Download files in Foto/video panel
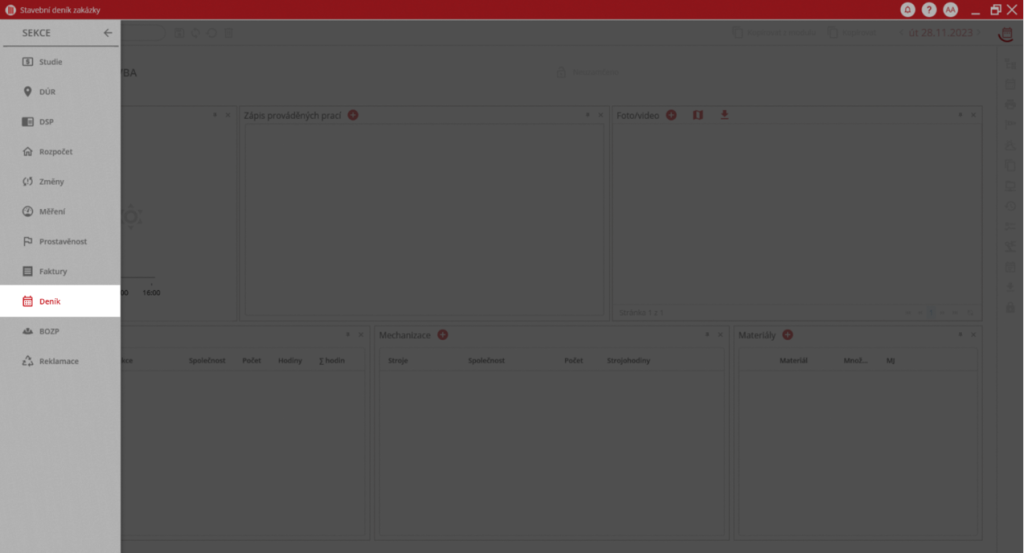The width and height of the screenshot is (1024, 553). [x=724, y=115]
